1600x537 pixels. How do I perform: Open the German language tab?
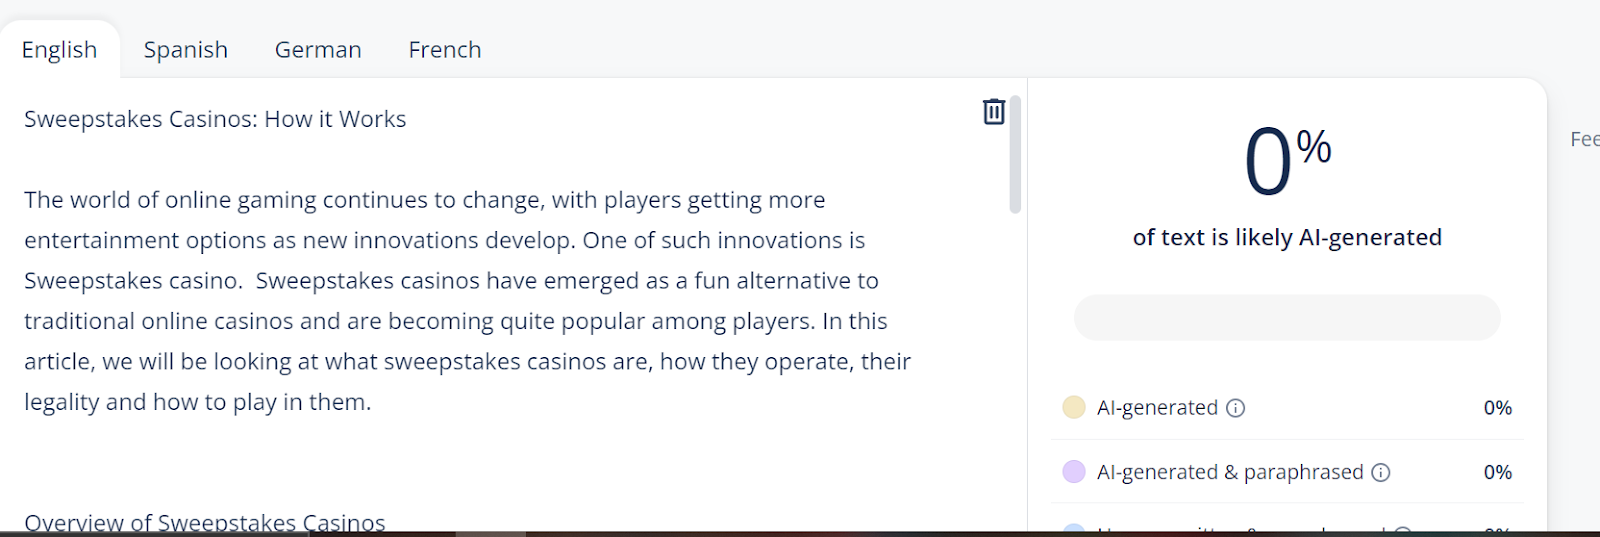tap(318, 50)
